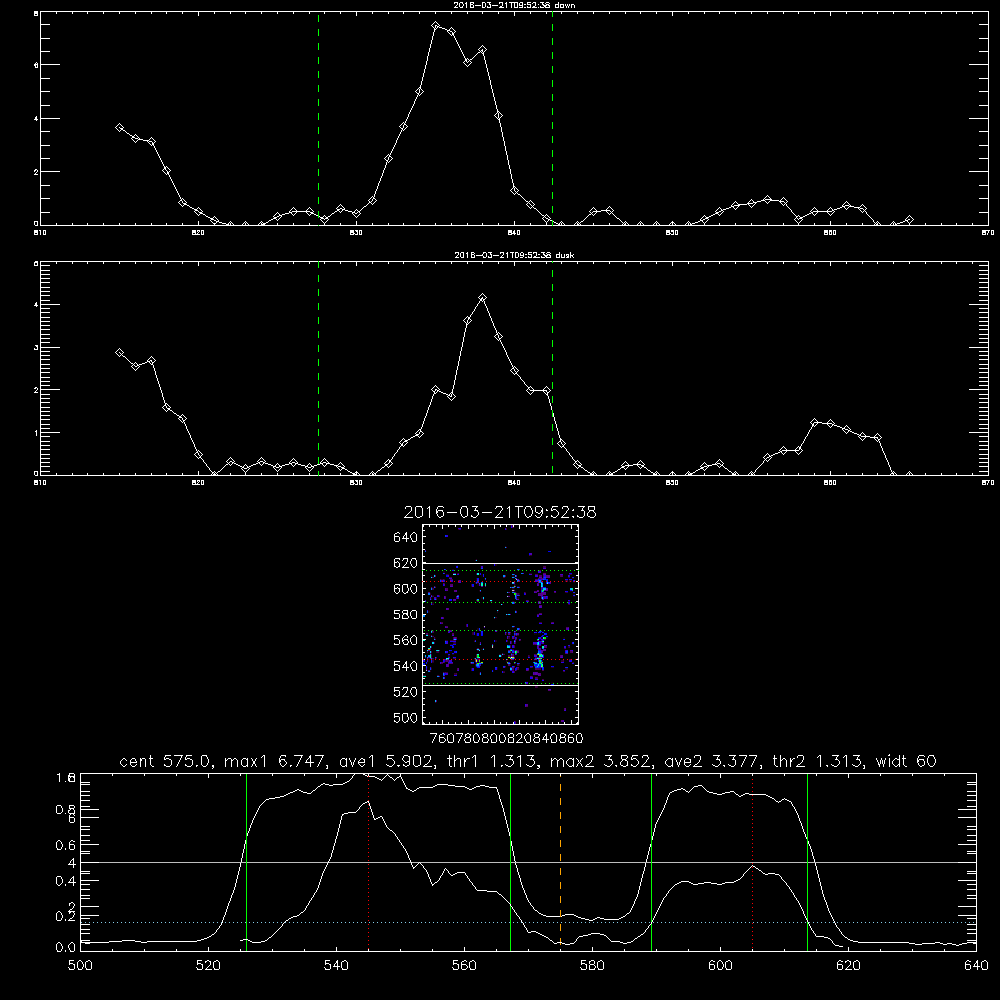This screenshot has width=1000, height=1000.
Task: Click the right green dashed line in the dusk plot
Action: click(552, 368)
